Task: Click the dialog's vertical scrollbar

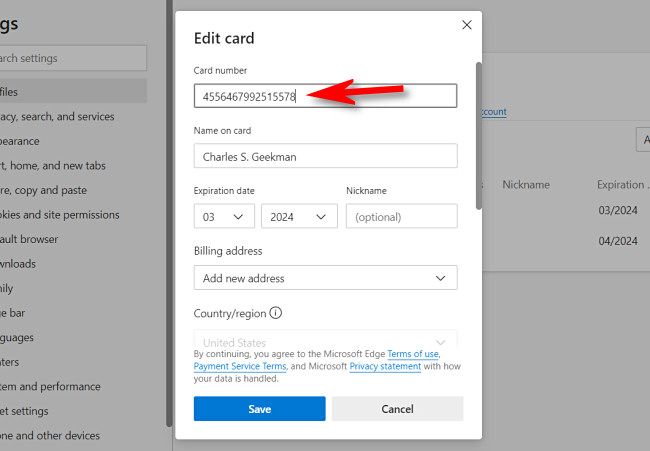Action: pos(479,136)
